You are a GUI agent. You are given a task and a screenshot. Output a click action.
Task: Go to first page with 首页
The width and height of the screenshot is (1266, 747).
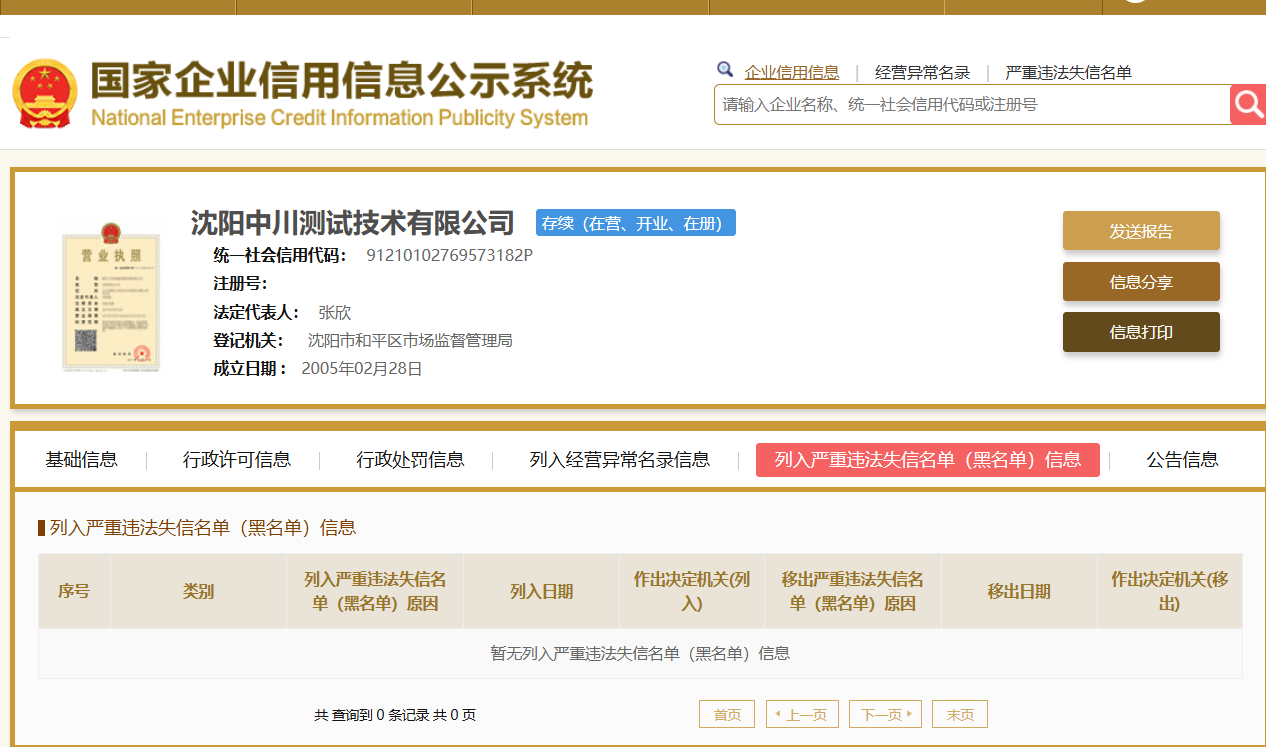pos(727,714)
